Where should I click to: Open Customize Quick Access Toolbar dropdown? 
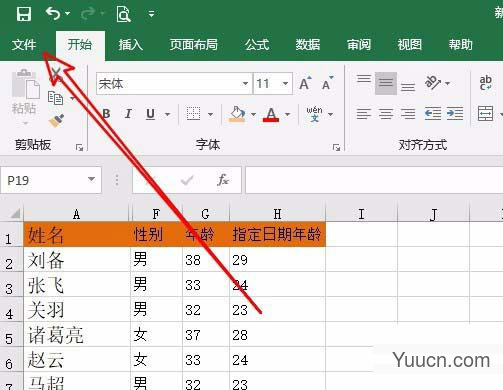point(151,14)
